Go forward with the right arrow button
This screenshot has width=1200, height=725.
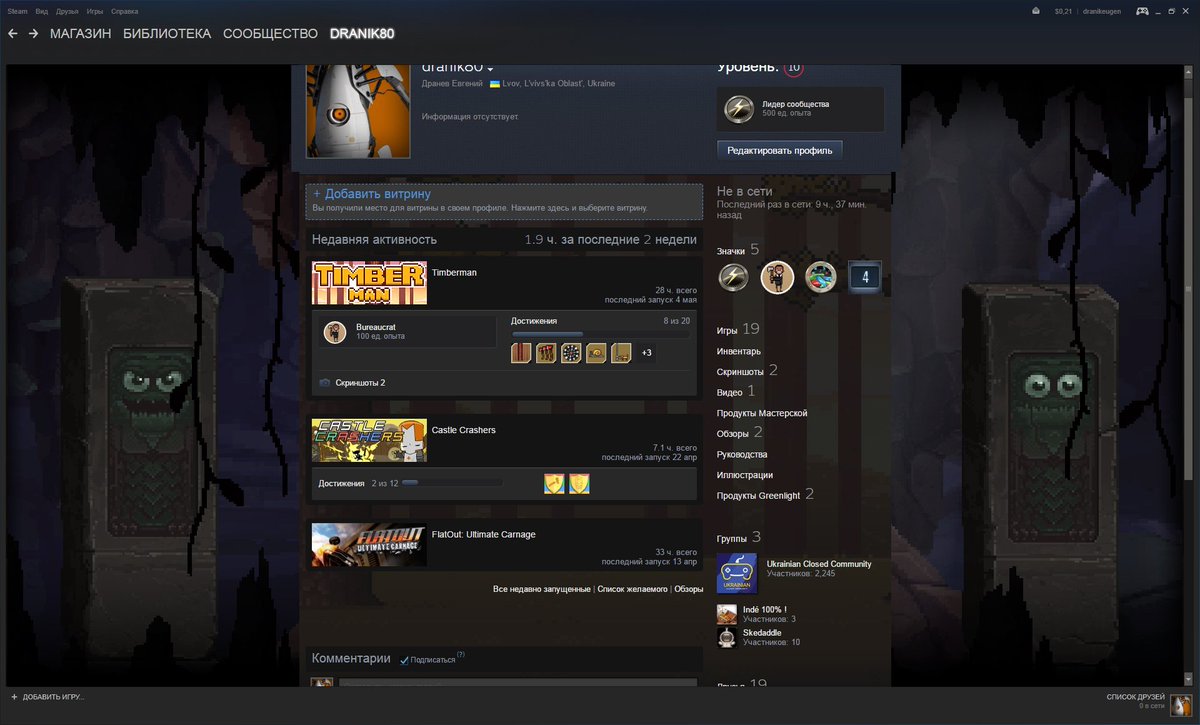pos(33,34)
